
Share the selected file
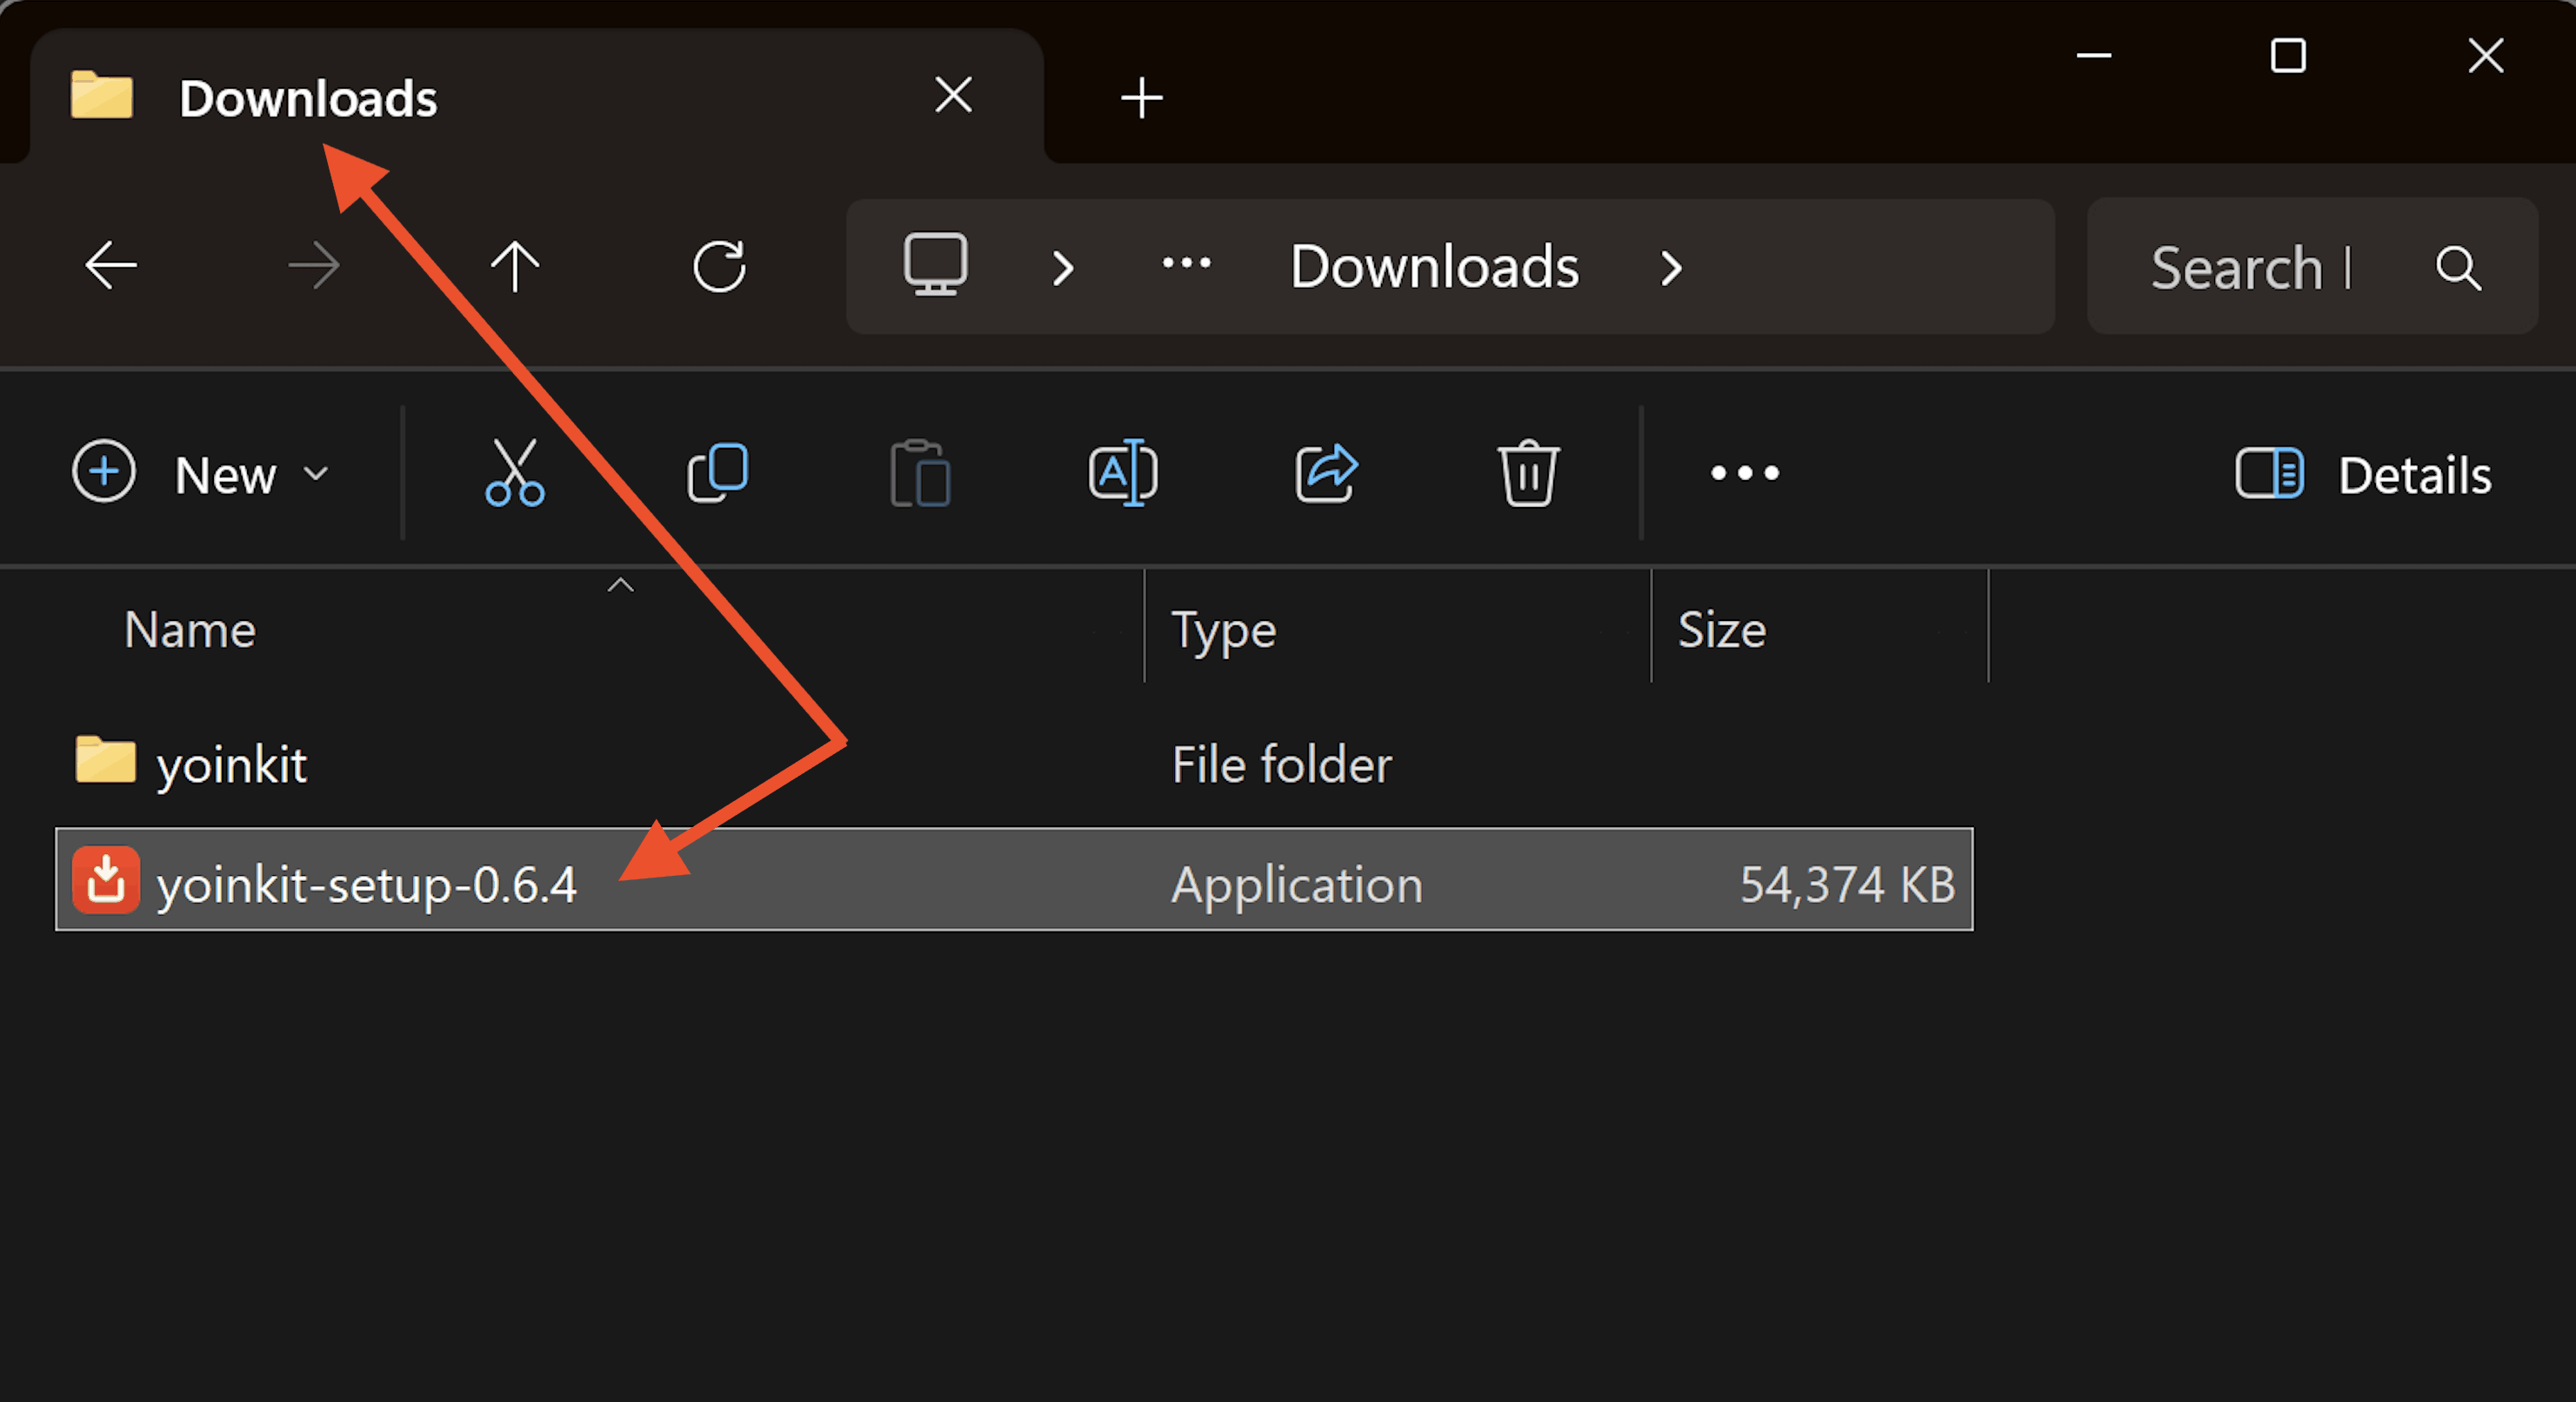pos(1326,472)
